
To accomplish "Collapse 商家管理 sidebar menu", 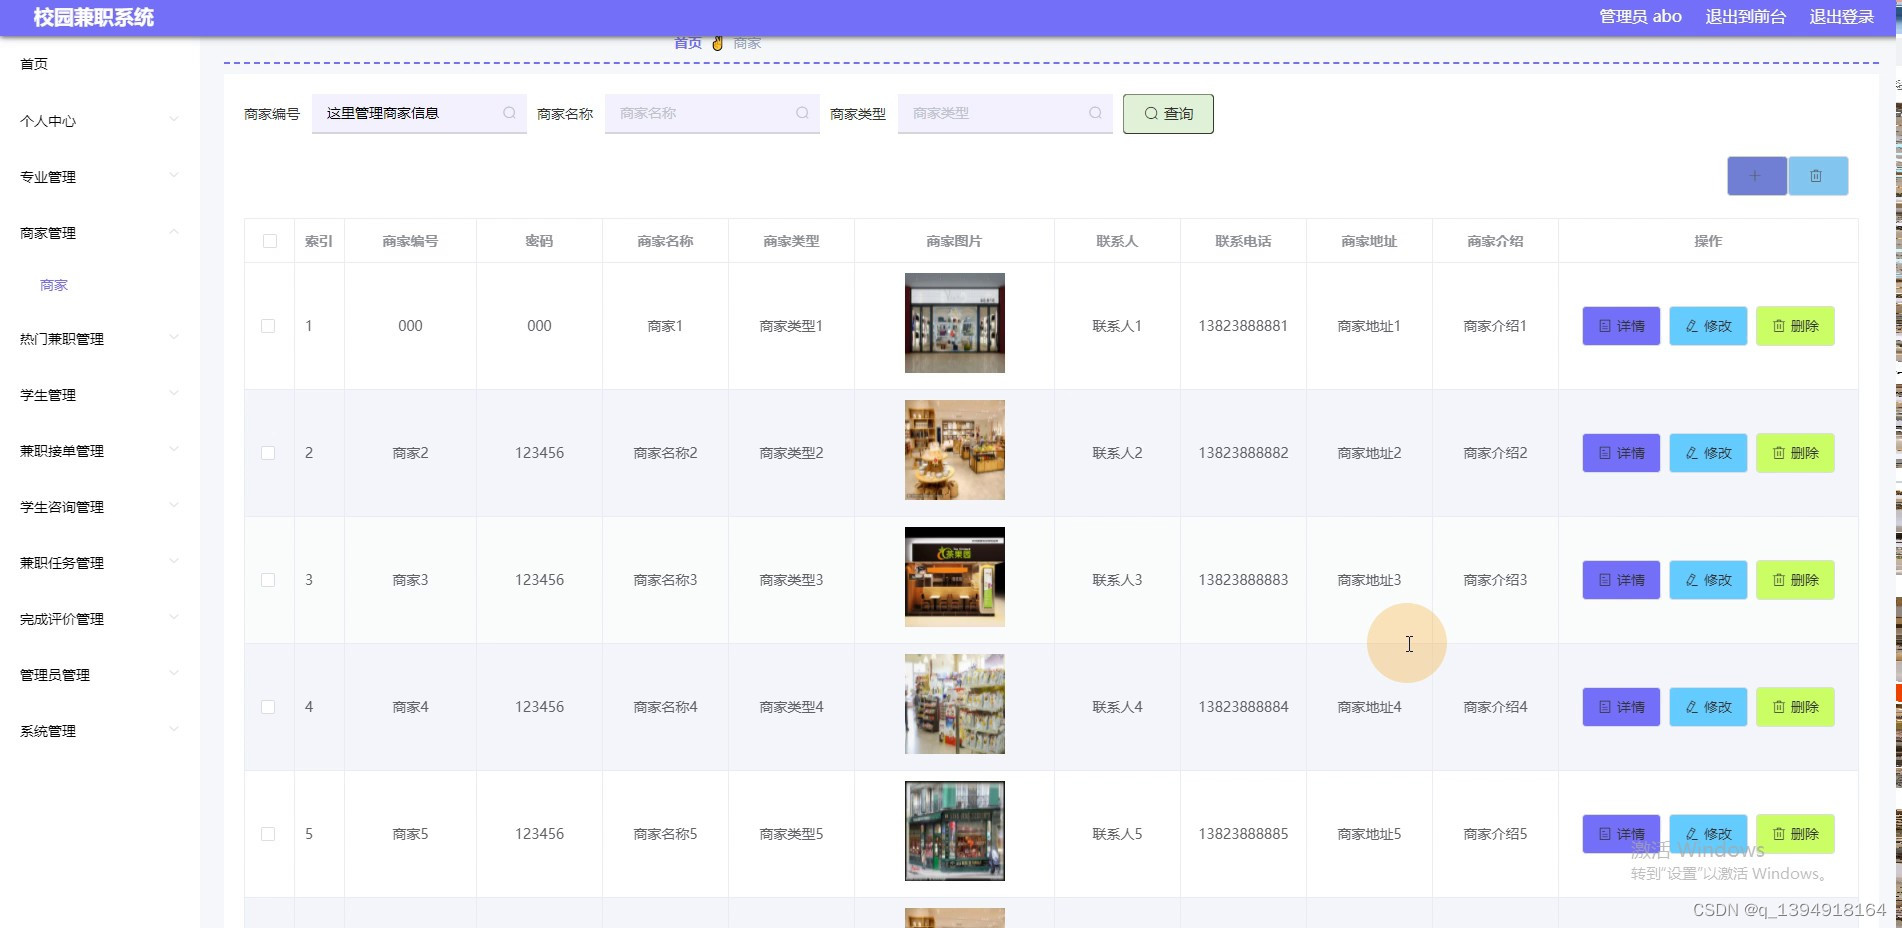I will pos(100,233).
